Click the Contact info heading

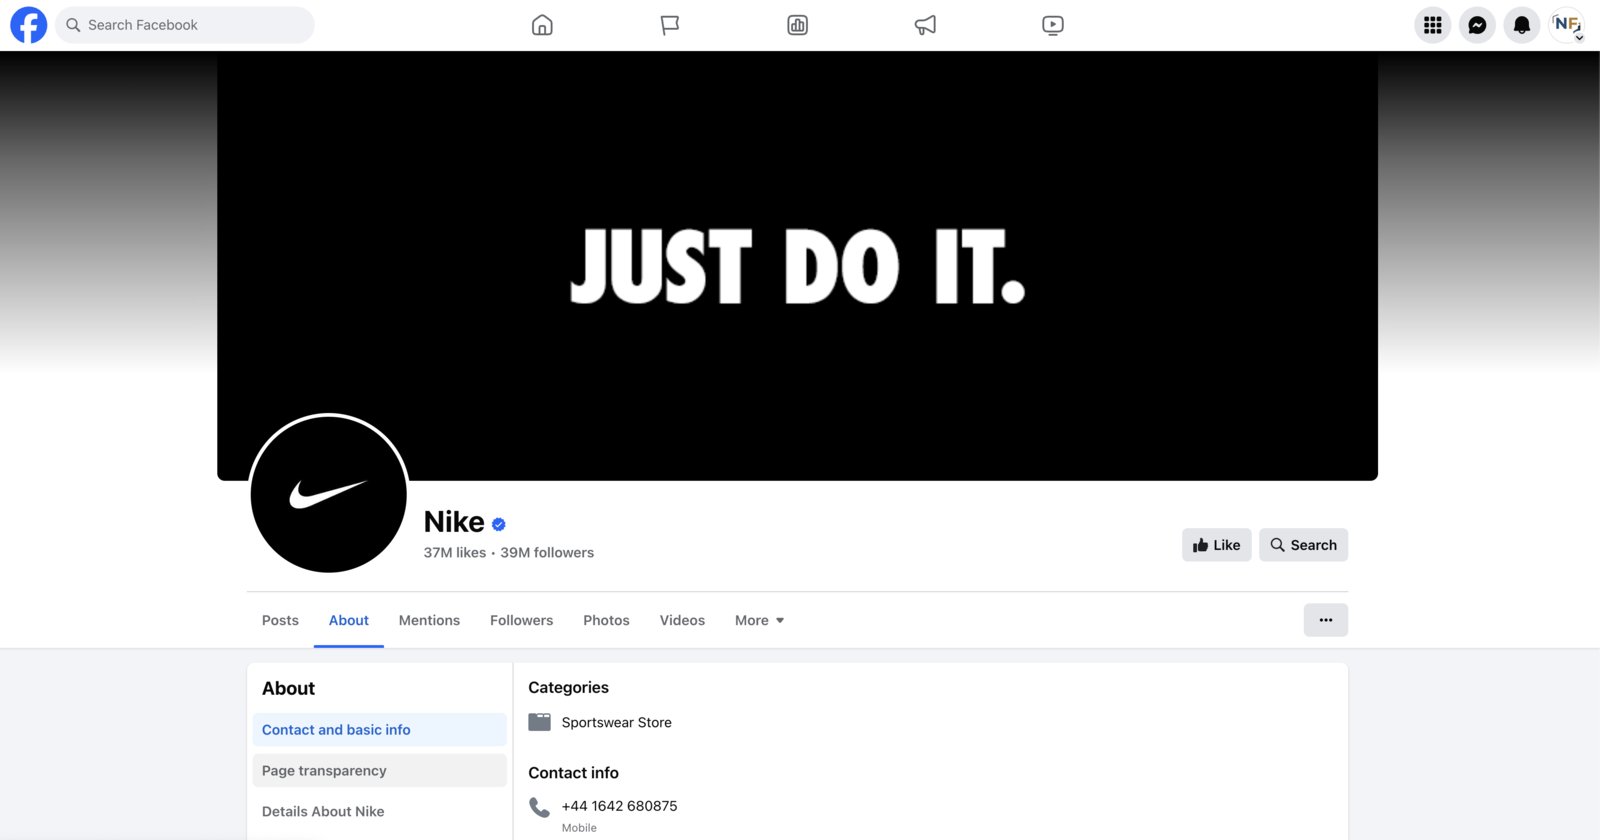(x=573, y=773)
